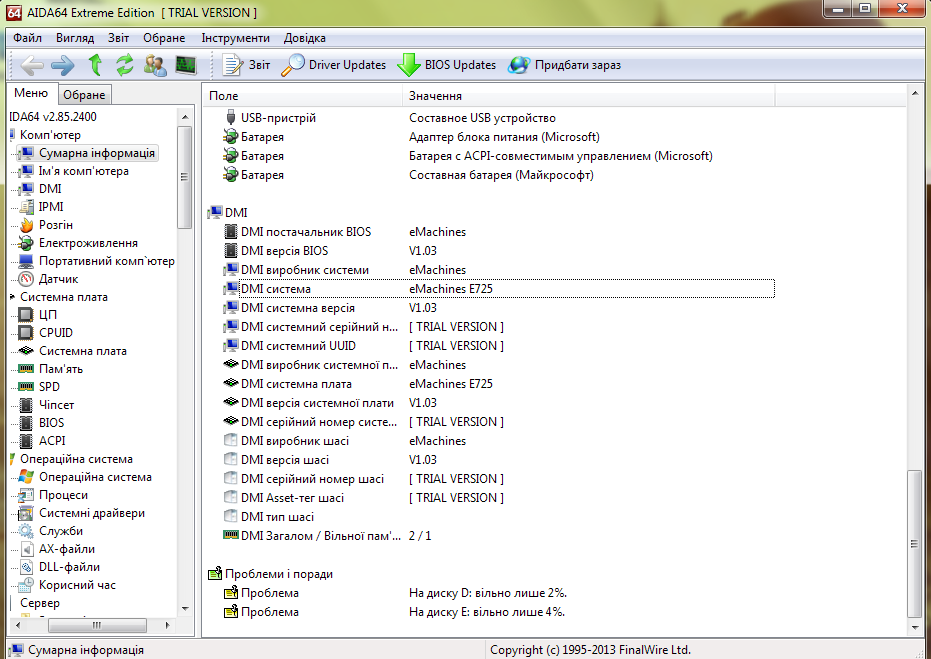Screen dimensions: 931x659
Task: Open the users icon in toolbar
Action: click(x=155, y=65)
